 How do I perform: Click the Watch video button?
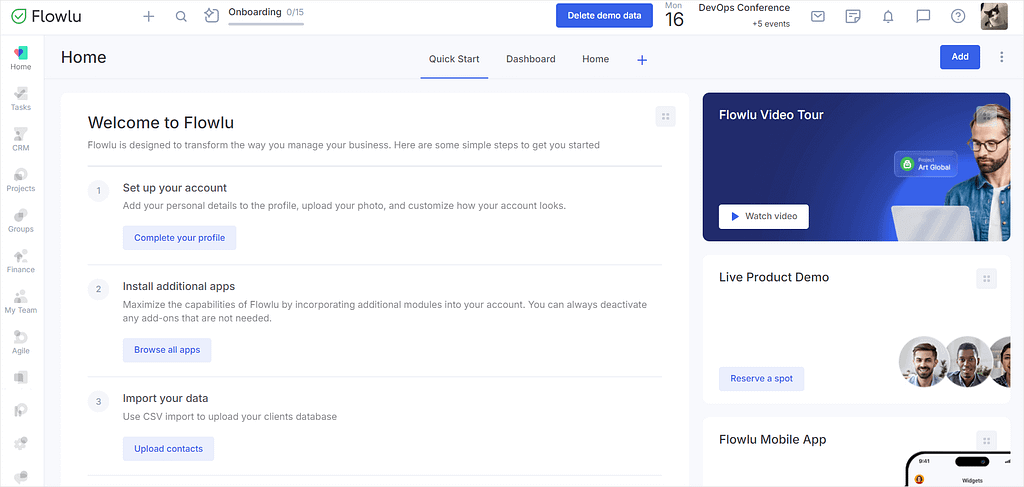pos(763,216)
